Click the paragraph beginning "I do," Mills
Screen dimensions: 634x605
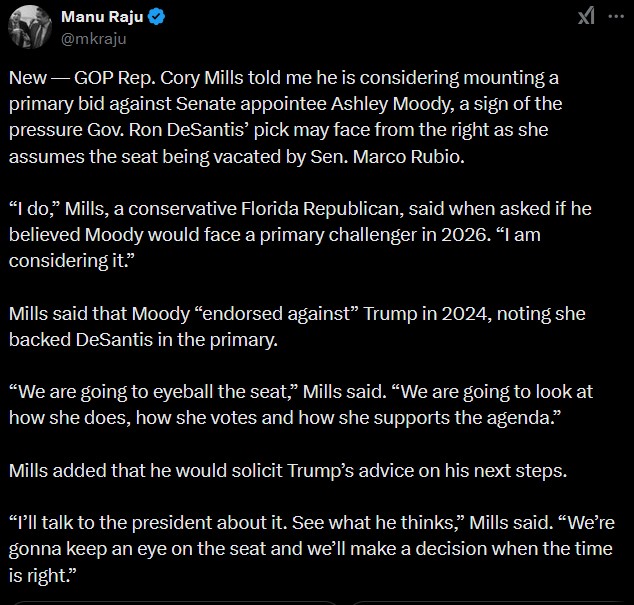pos(300,235)
